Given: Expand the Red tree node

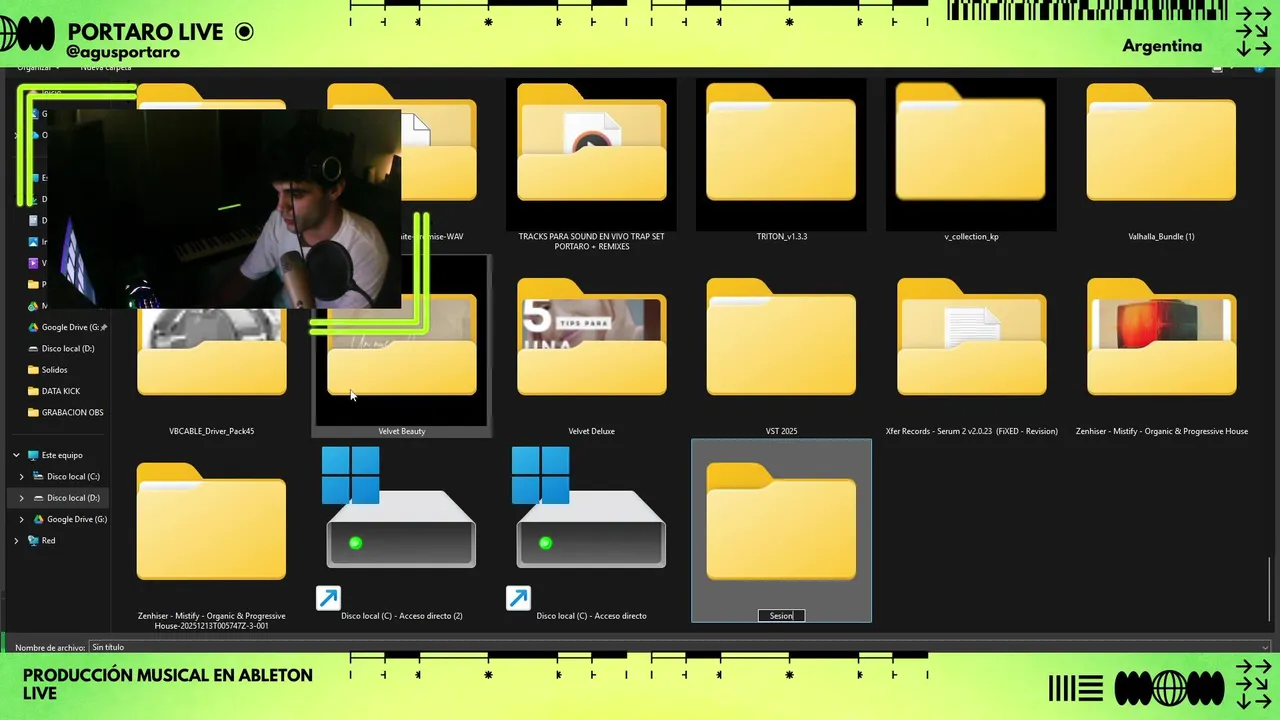Looking at the screenshot, I should click(x=16, y=540).
